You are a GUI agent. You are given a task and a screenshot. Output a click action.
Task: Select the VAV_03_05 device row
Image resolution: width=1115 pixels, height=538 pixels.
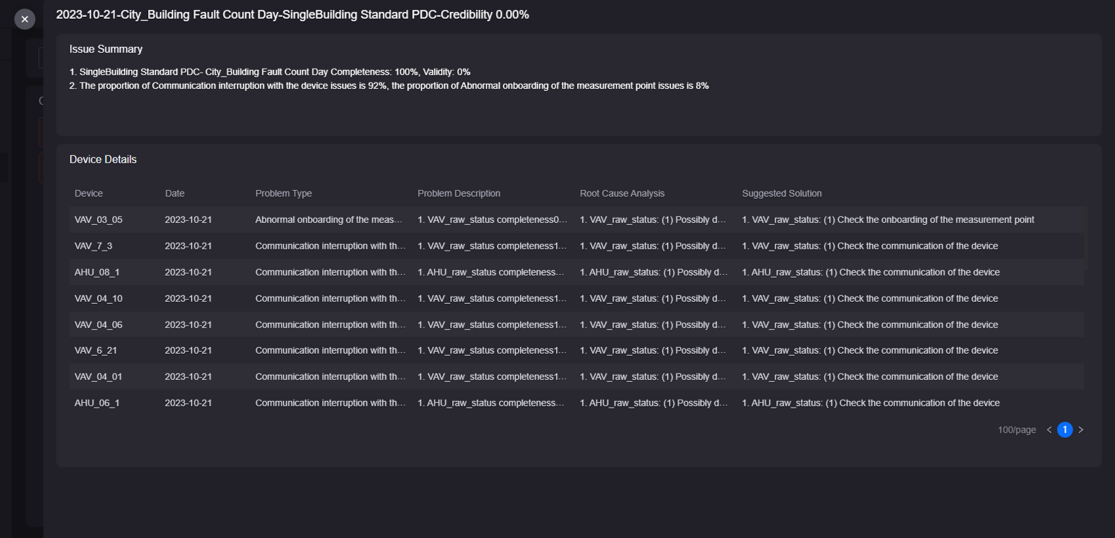coord(98,220)
